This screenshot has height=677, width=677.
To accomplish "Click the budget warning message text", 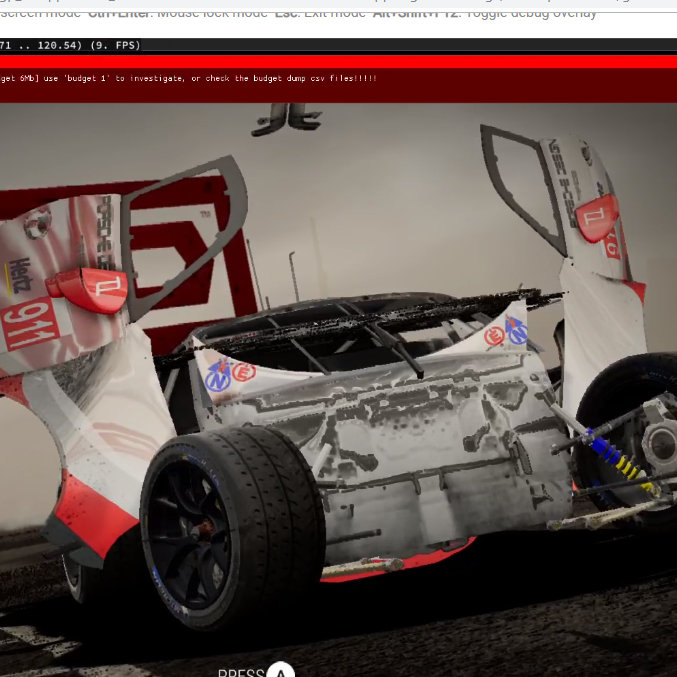I will [x=188, y=78].
